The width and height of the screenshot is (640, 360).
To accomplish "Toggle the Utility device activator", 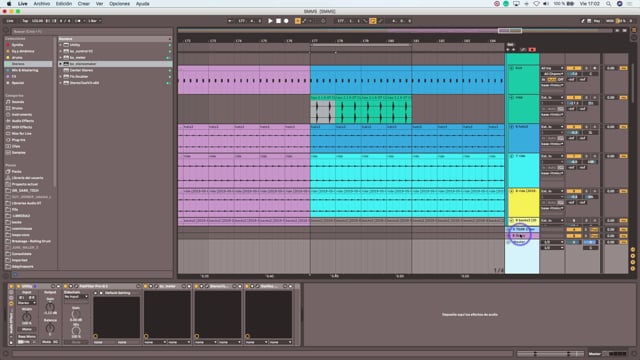I will 18,286.
